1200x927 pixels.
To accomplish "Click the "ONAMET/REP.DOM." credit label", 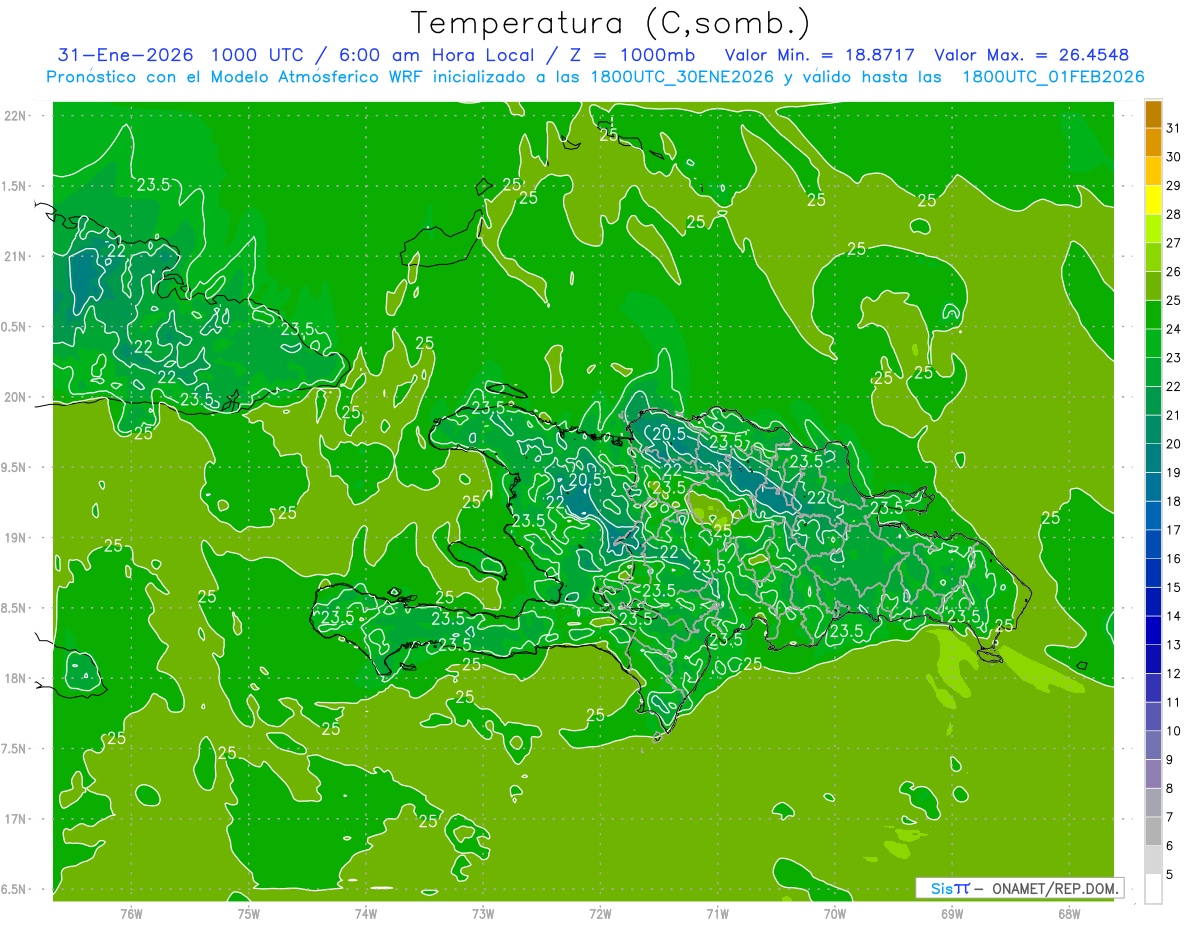I will [x=1056, y=888].
